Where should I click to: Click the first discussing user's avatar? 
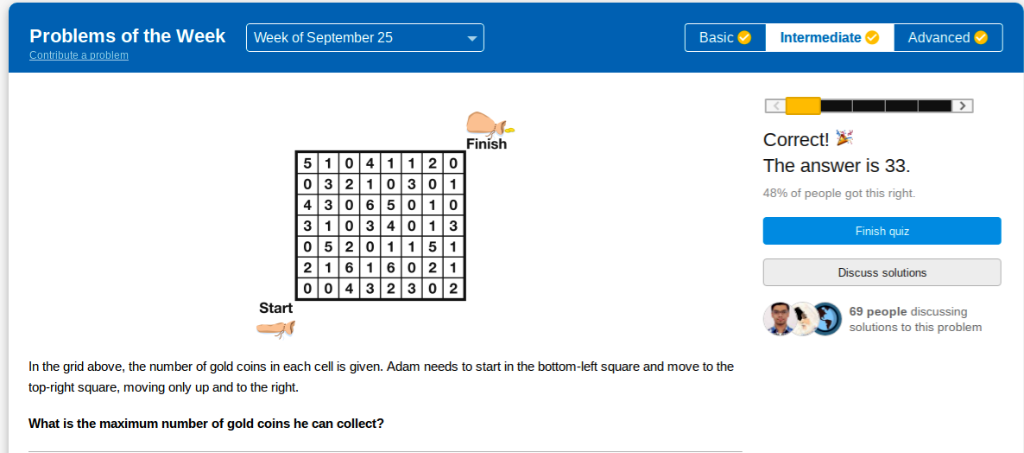click(x=779, y=319)
